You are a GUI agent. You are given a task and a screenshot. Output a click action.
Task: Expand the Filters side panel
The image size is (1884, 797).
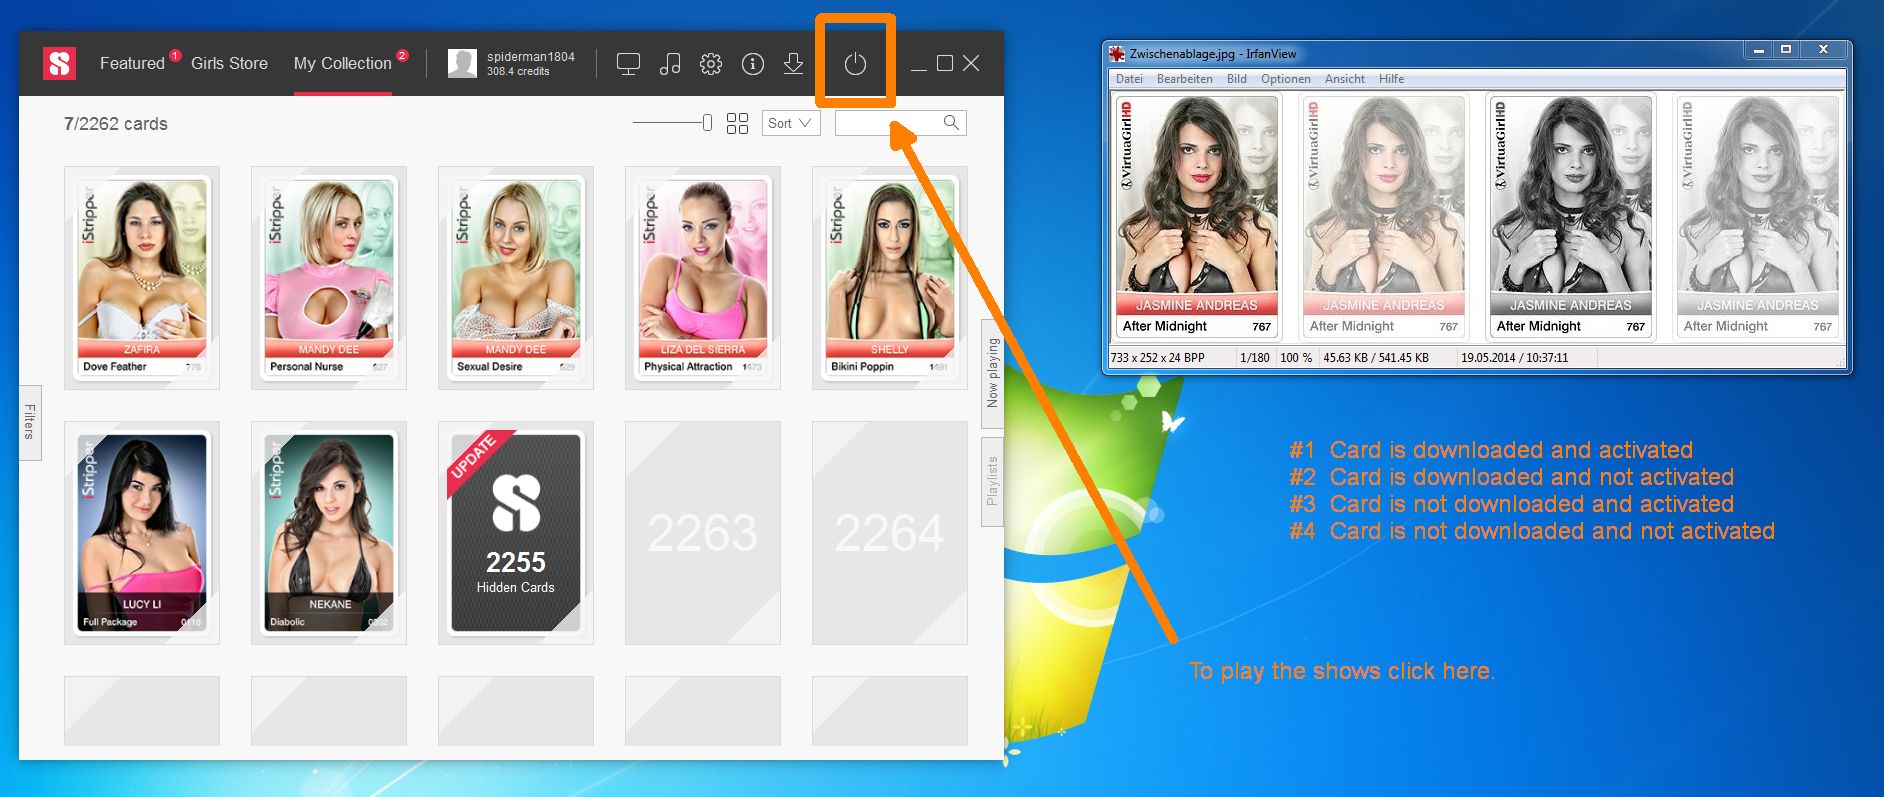tap(30, 422)
